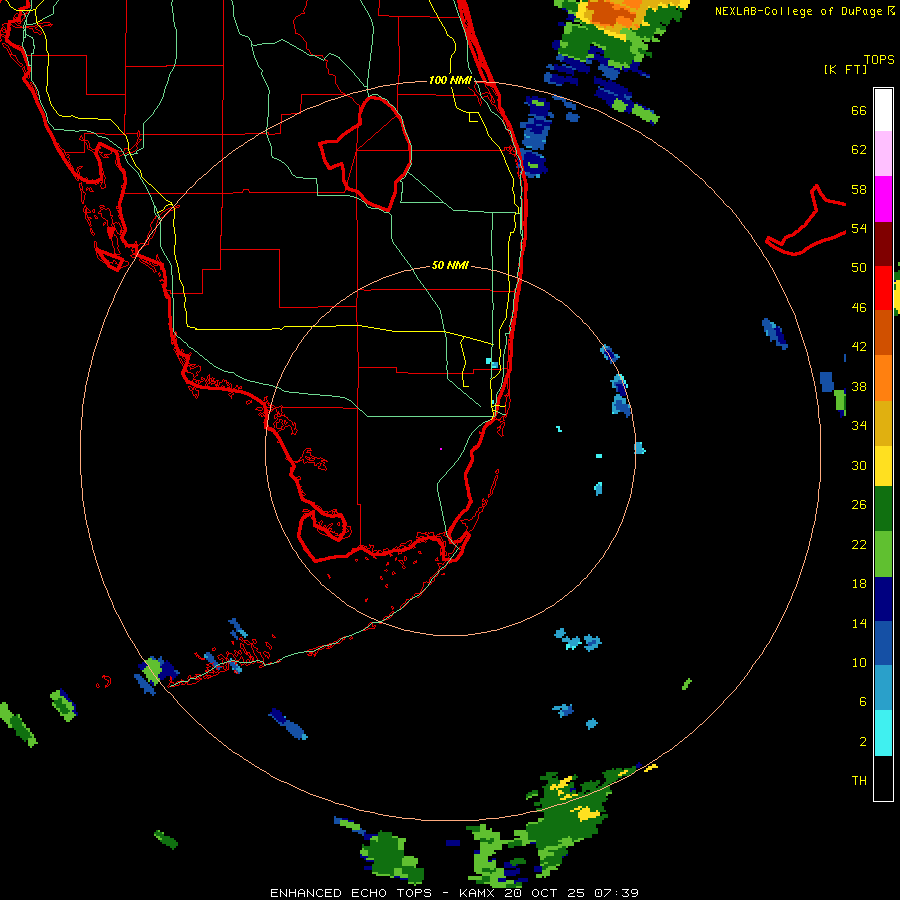Click the 22 legend value
The image size is (900, 900).
click(859, 544)
